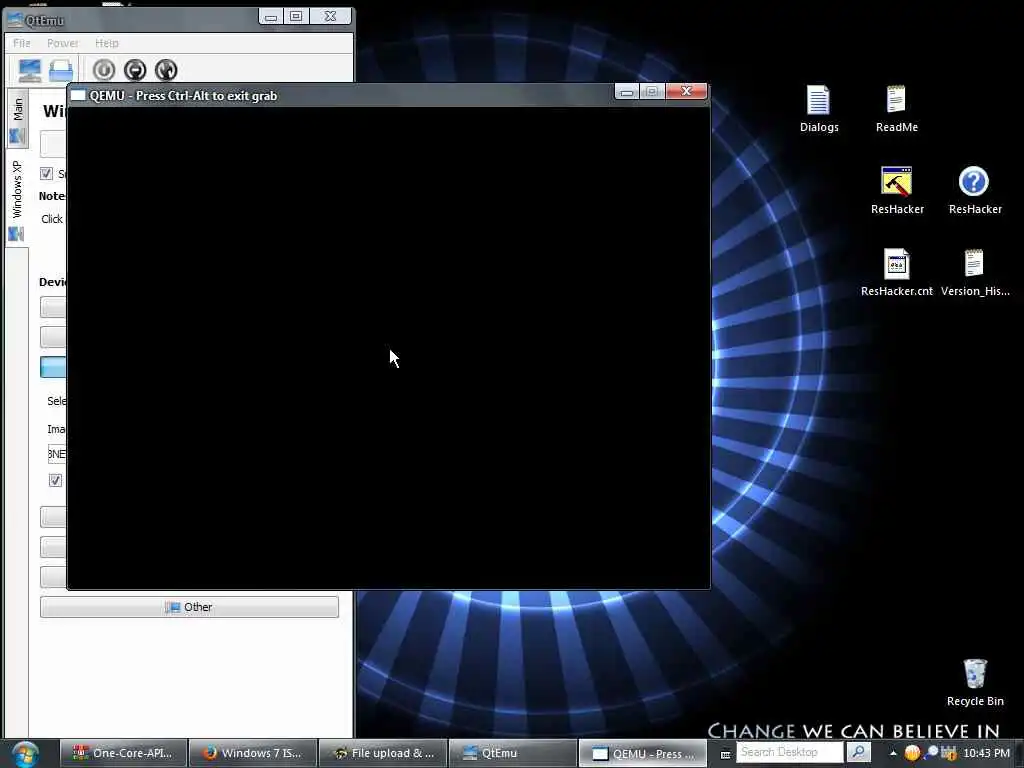Open the File menu in QtEmu

pos(22,43)
